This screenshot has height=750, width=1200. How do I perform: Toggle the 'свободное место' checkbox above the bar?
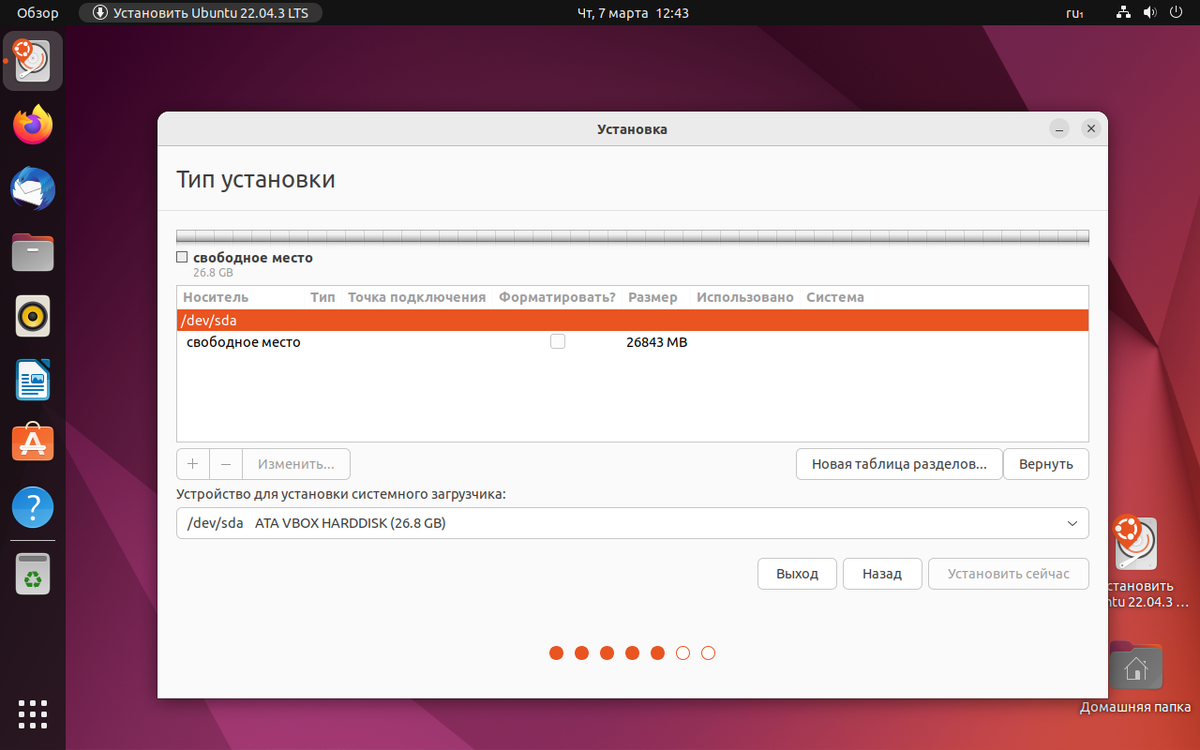click(x=182, y=257)
